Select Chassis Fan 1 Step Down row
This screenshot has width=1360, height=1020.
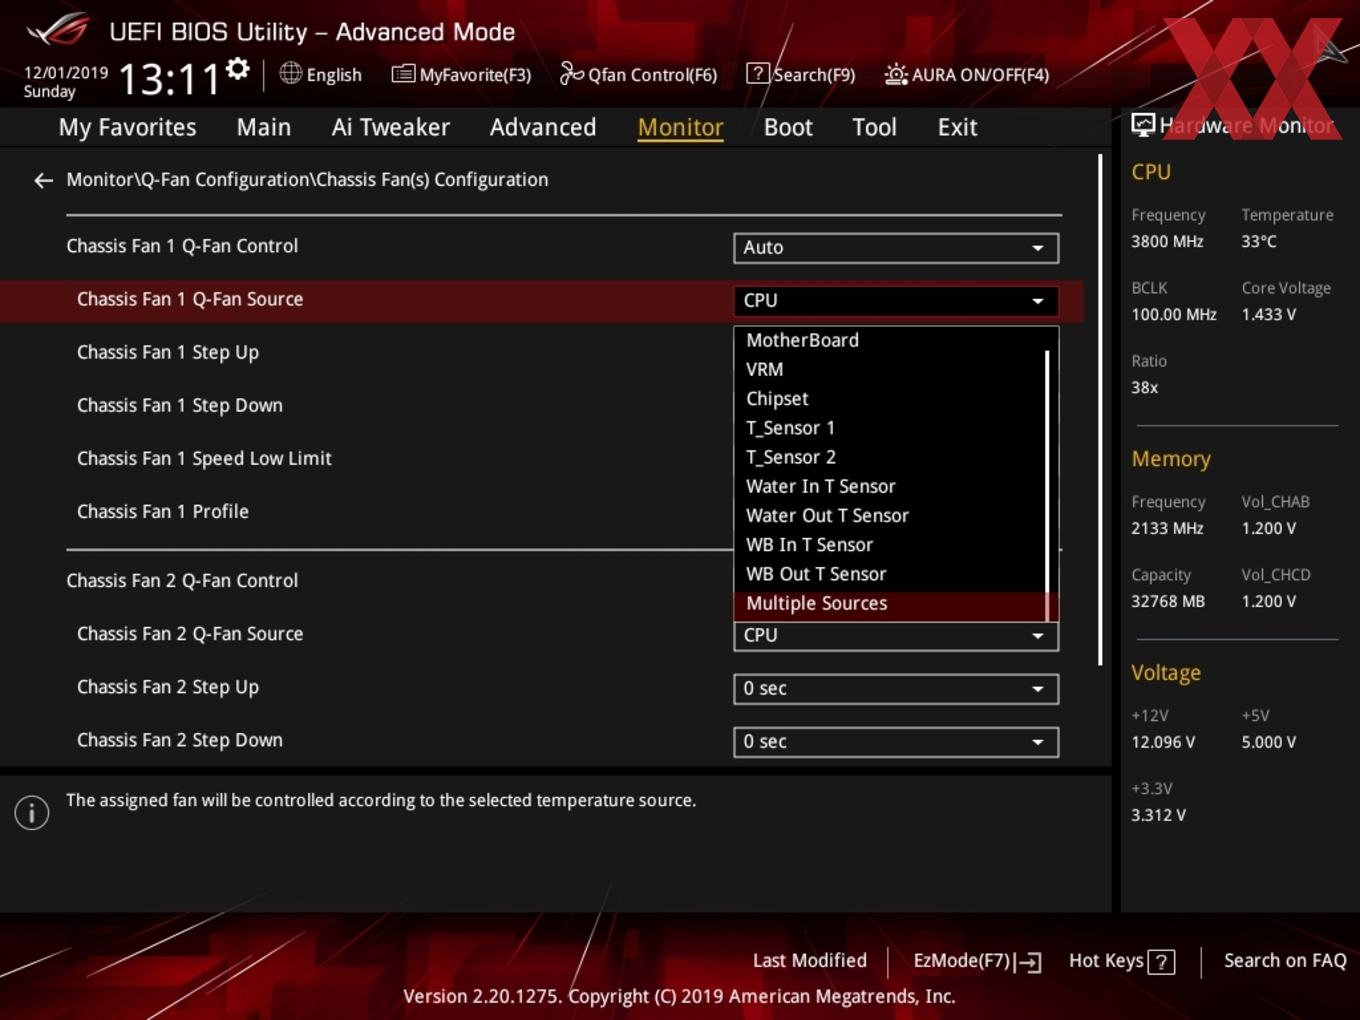point(180,406)
